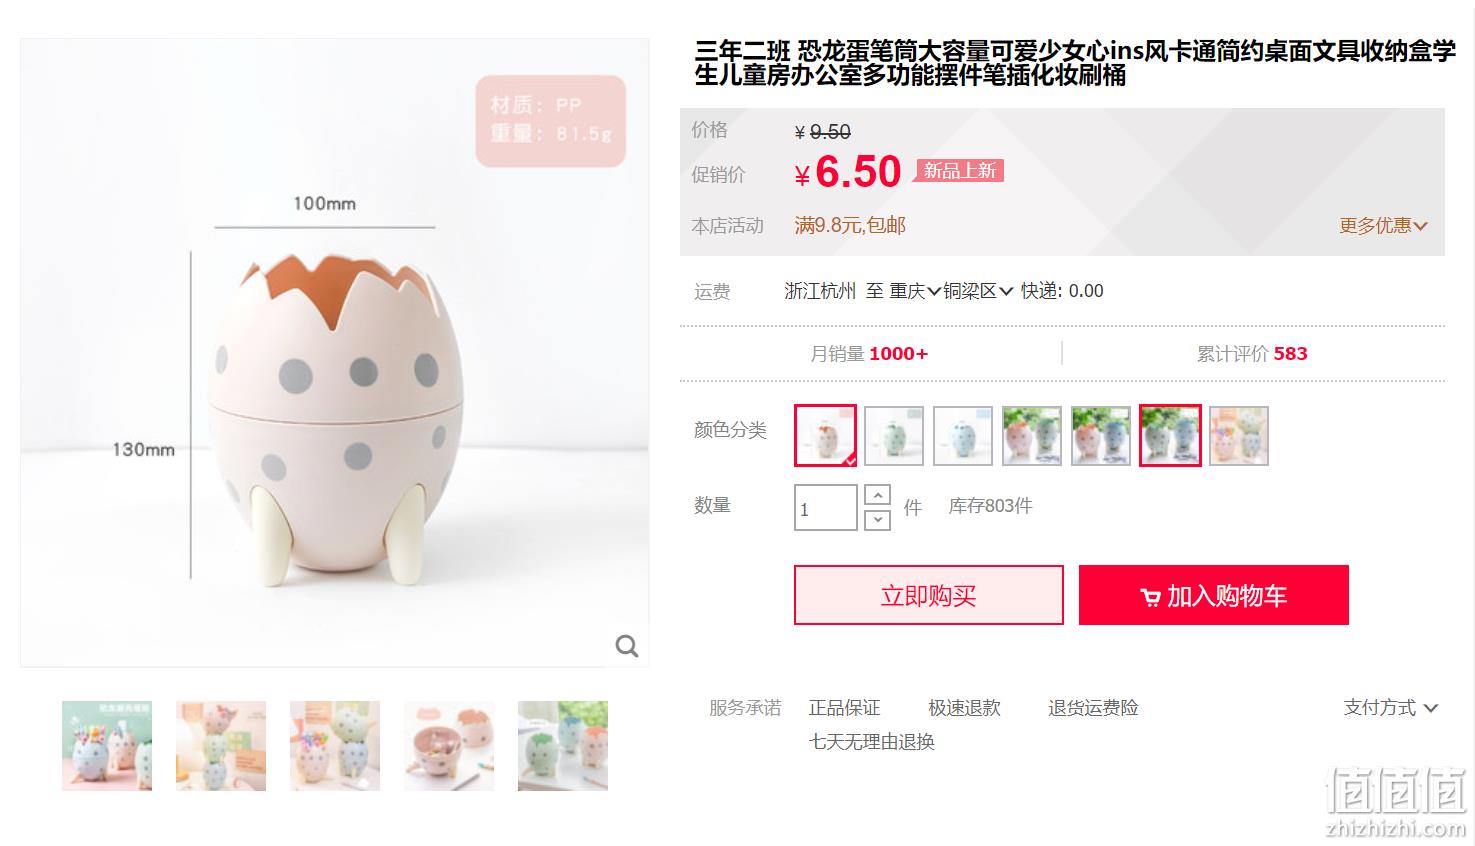The height and width of the screenshot is (846, 1475).
Task: Increase quantity with the up arrow
Action: (877, 495)
